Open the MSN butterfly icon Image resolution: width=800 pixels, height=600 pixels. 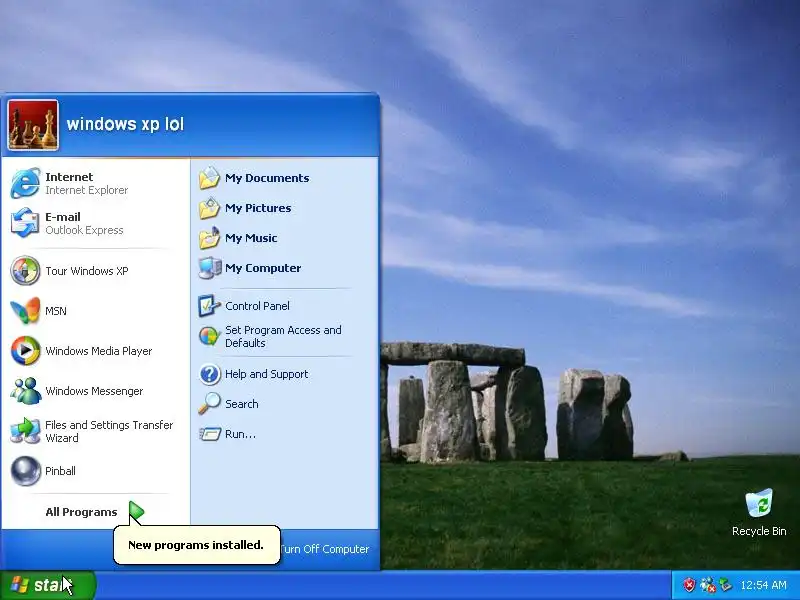point(25,311)
